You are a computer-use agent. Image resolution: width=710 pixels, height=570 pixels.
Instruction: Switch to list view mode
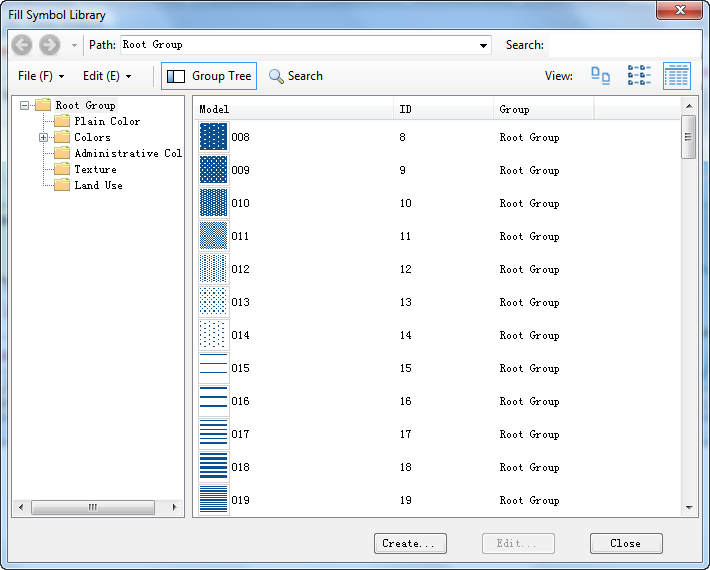click(x=639, y=76)
